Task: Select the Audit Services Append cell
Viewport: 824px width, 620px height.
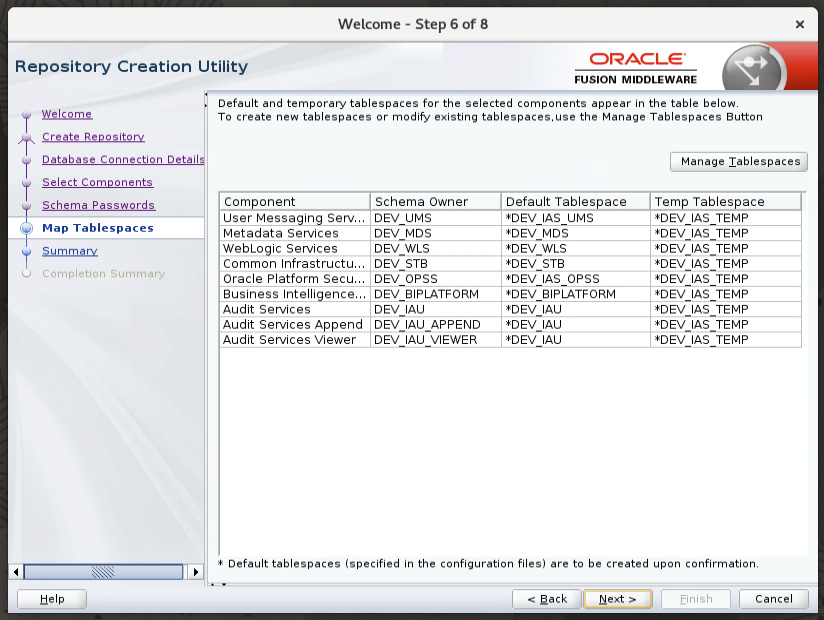Action: point(295,325)
